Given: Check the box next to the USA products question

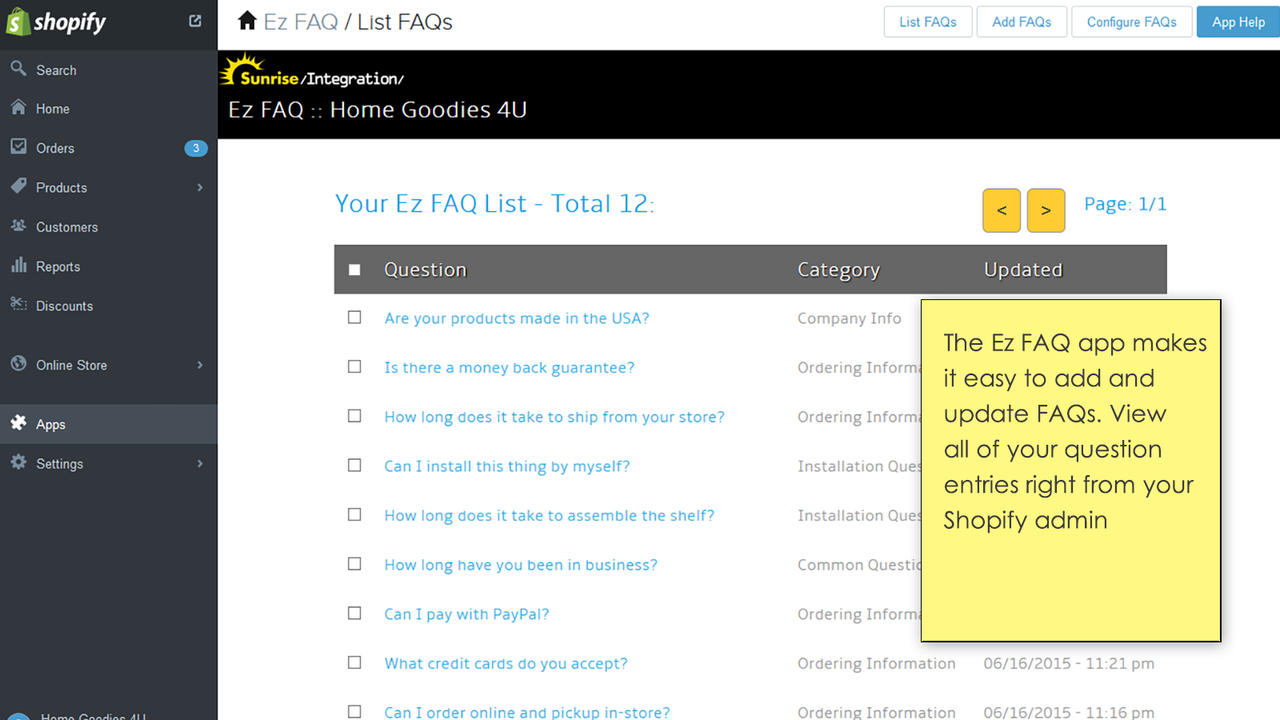Looking at the screenshot, I should pyautogui.click(x=354, y=316).
